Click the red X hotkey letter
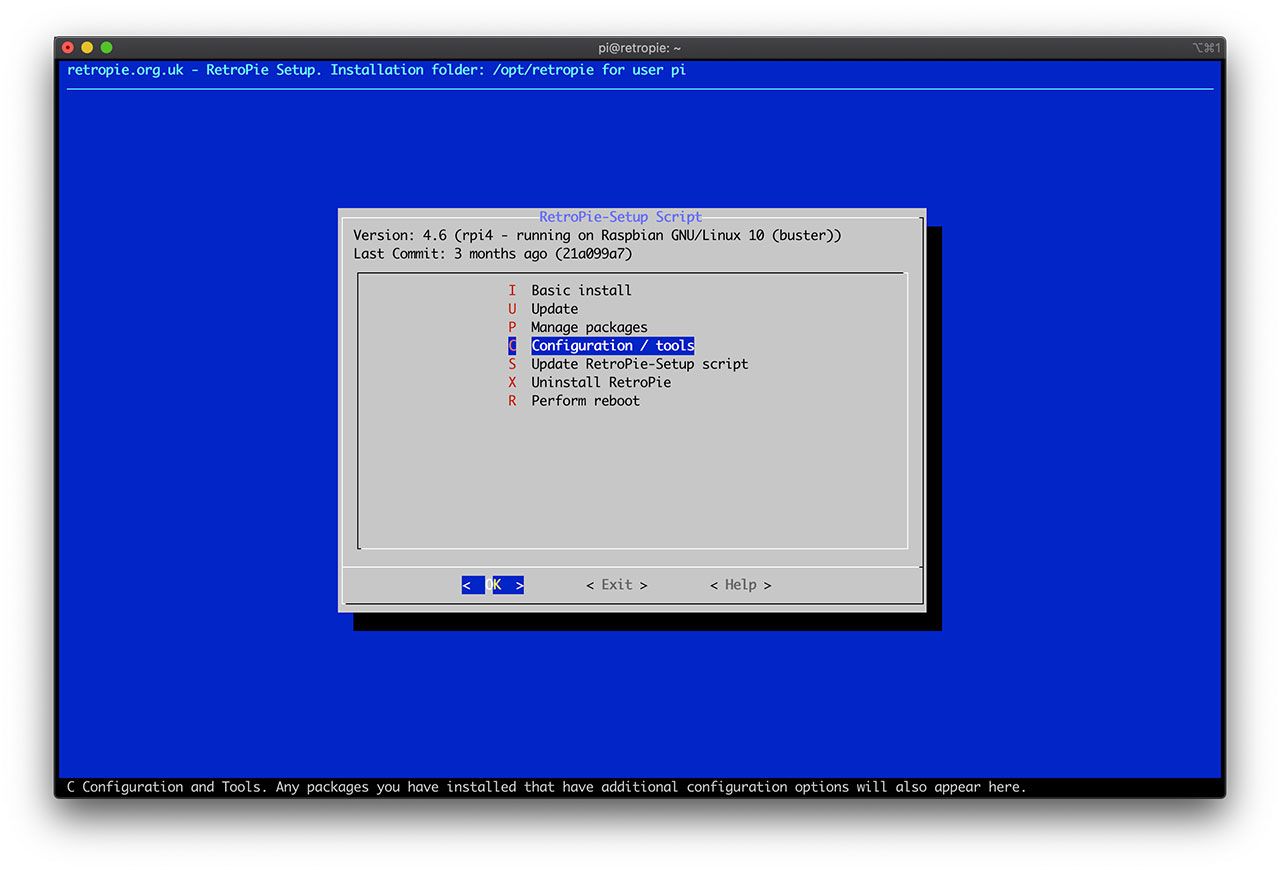Viewport: 1280px width, 870px height. click(512, 382)
